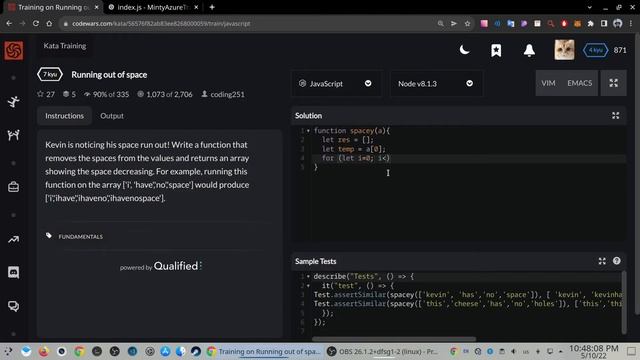Viewport: 640px width, 360px height.
Task: Click the bookmark star icon in the header
Action: [x=496, y=50]
